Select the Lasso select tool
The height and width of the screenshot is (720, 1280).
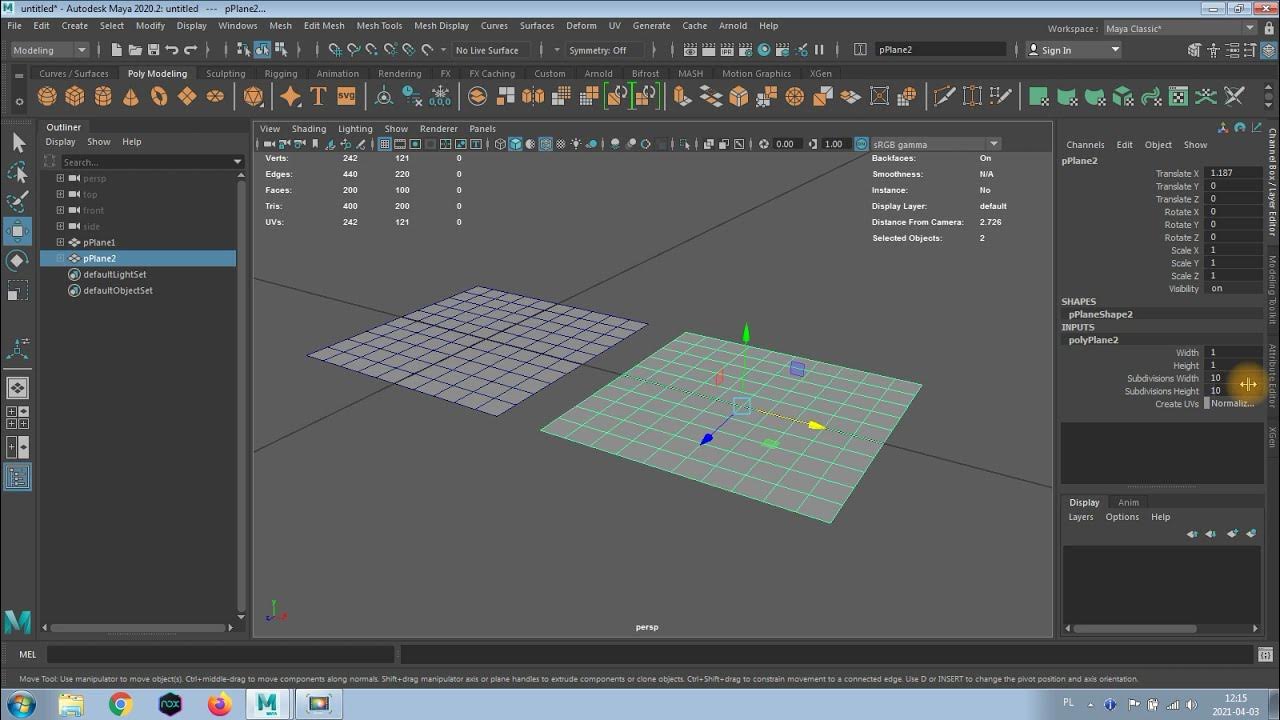point(18,174)
